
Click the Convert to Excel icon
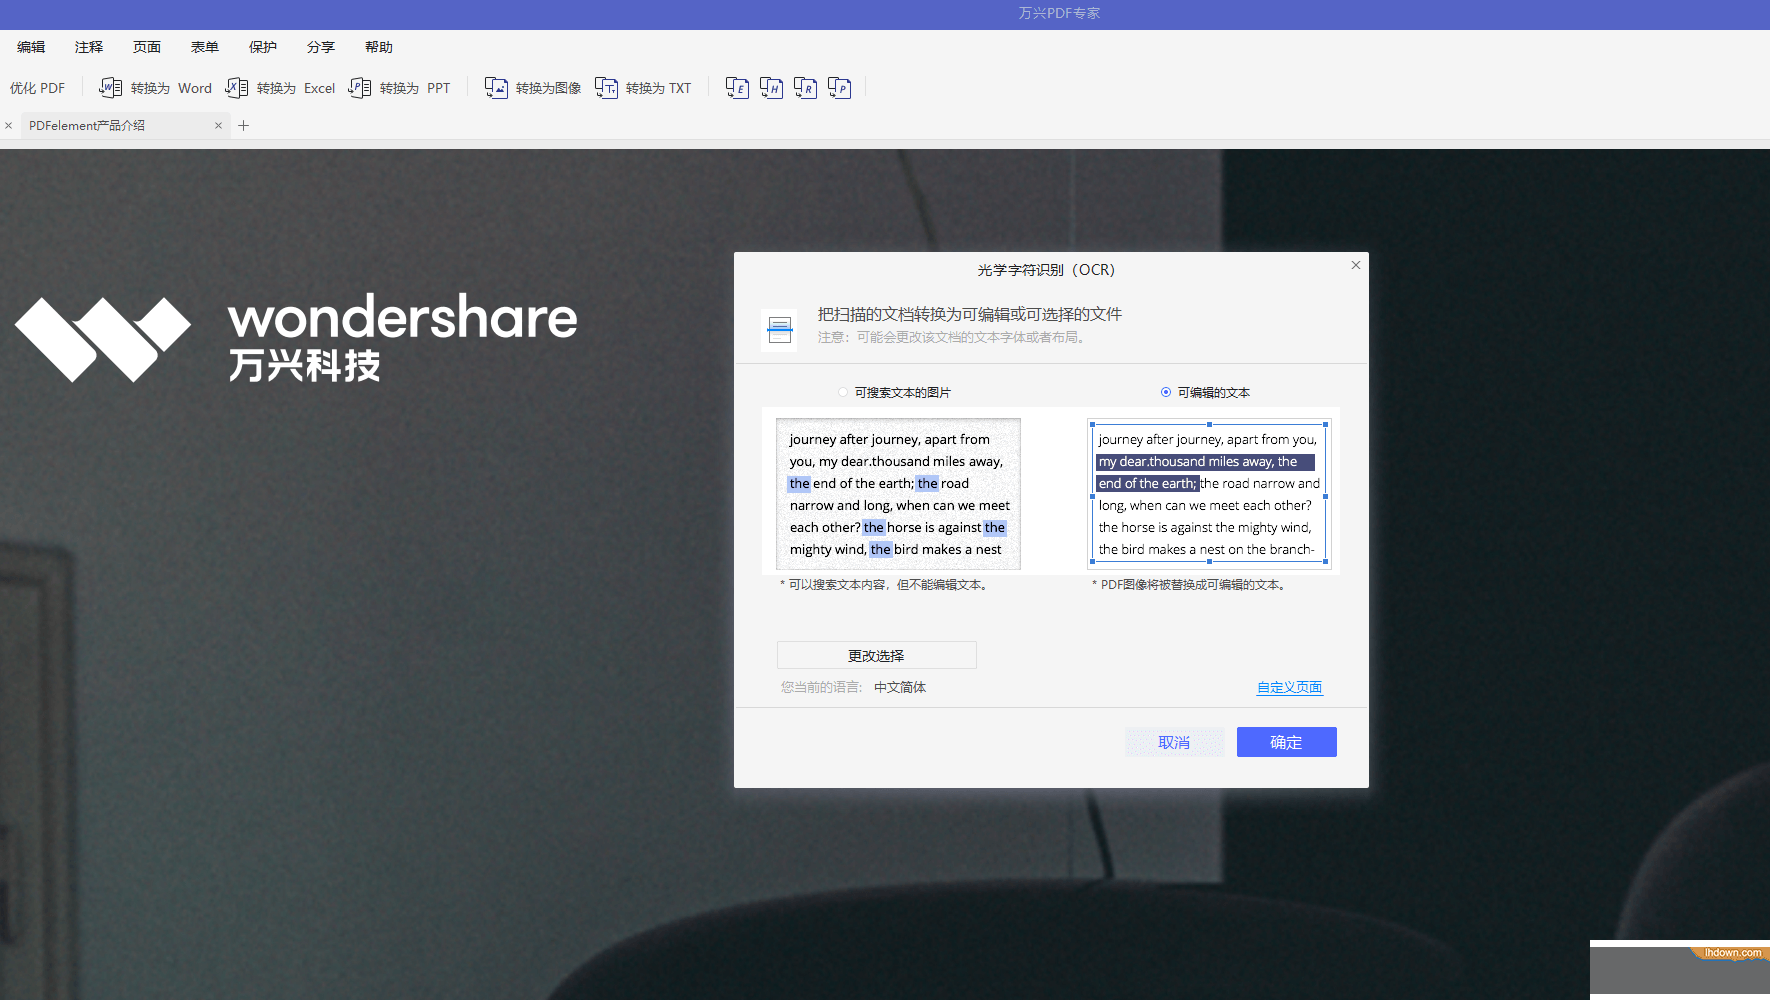pyautogui.click(x=237, y=88)
